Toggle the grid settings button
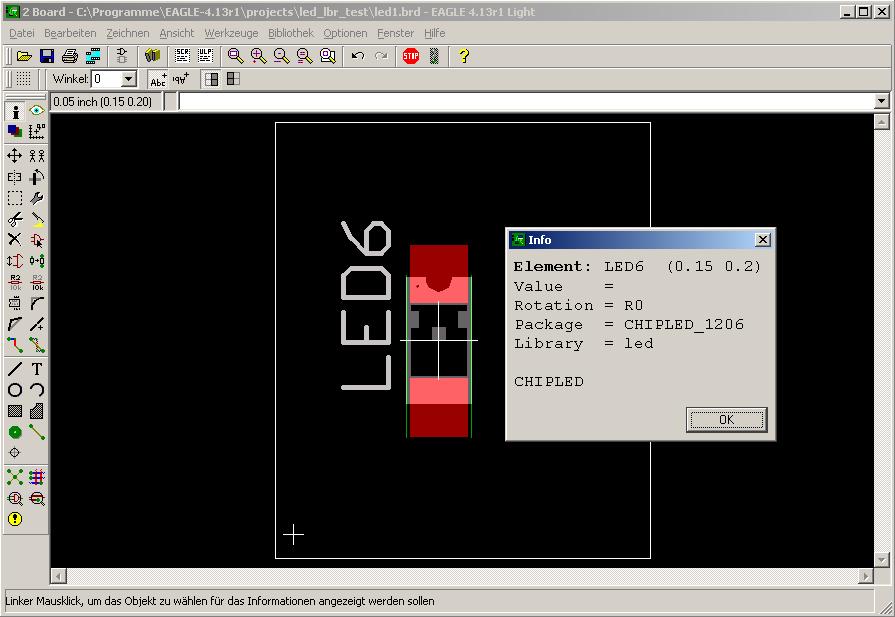This screenshot has width=895, height=617. tap(23, 79)
